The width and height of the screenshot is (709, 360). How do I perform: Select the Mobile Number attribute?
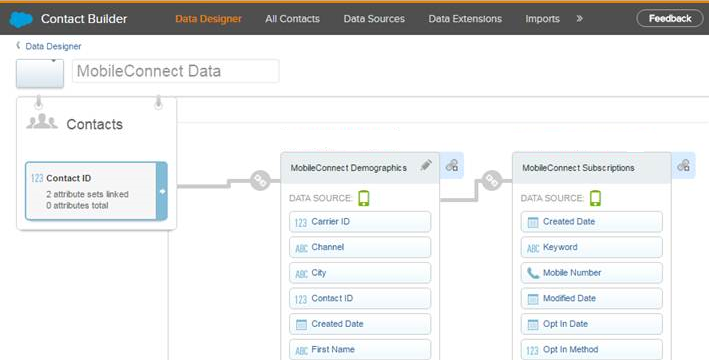click(x=591, y=273)
